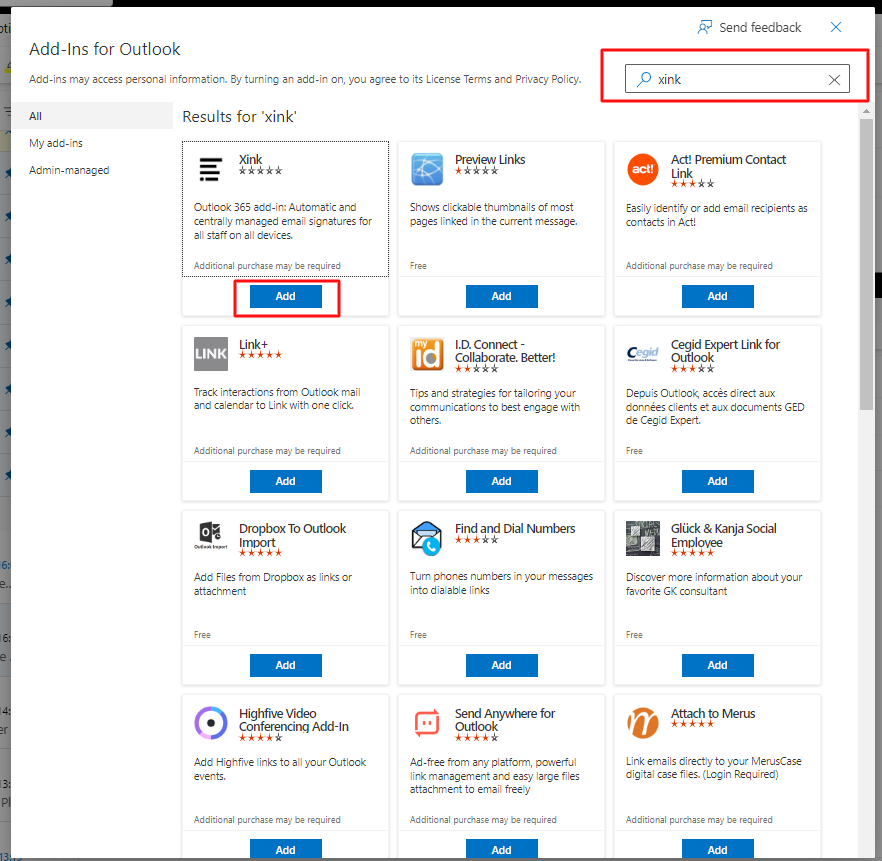
Task: Click the Dropbox description "Add Files from Dropbox"
Action: click(x=273, y=584)
